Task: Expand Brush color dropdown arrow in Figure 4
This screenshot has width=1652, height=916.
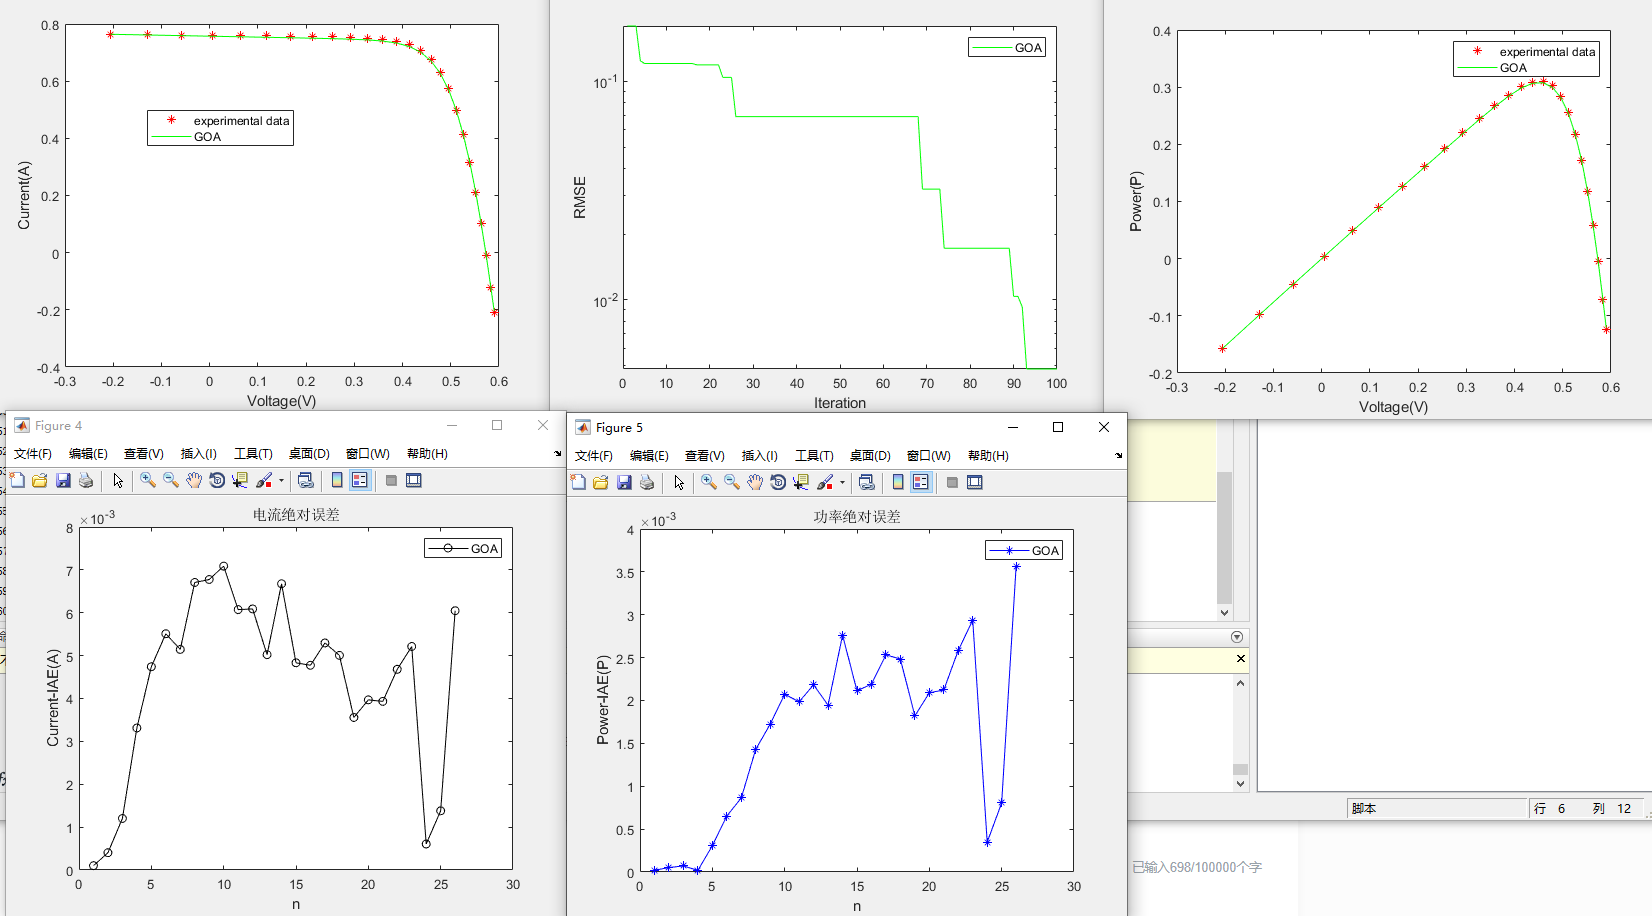Action: point(281,481)
